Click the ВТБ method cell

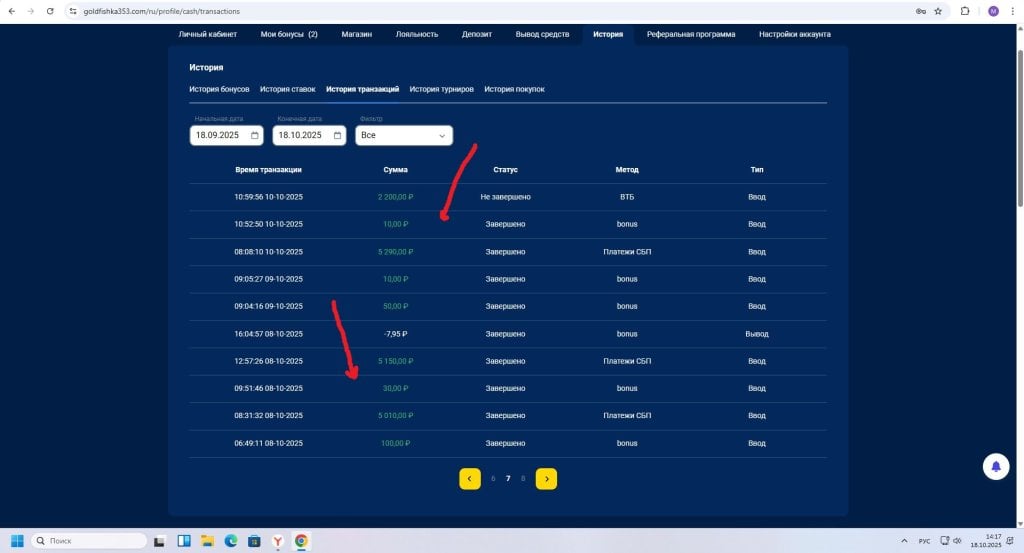[x=627, y=197]
